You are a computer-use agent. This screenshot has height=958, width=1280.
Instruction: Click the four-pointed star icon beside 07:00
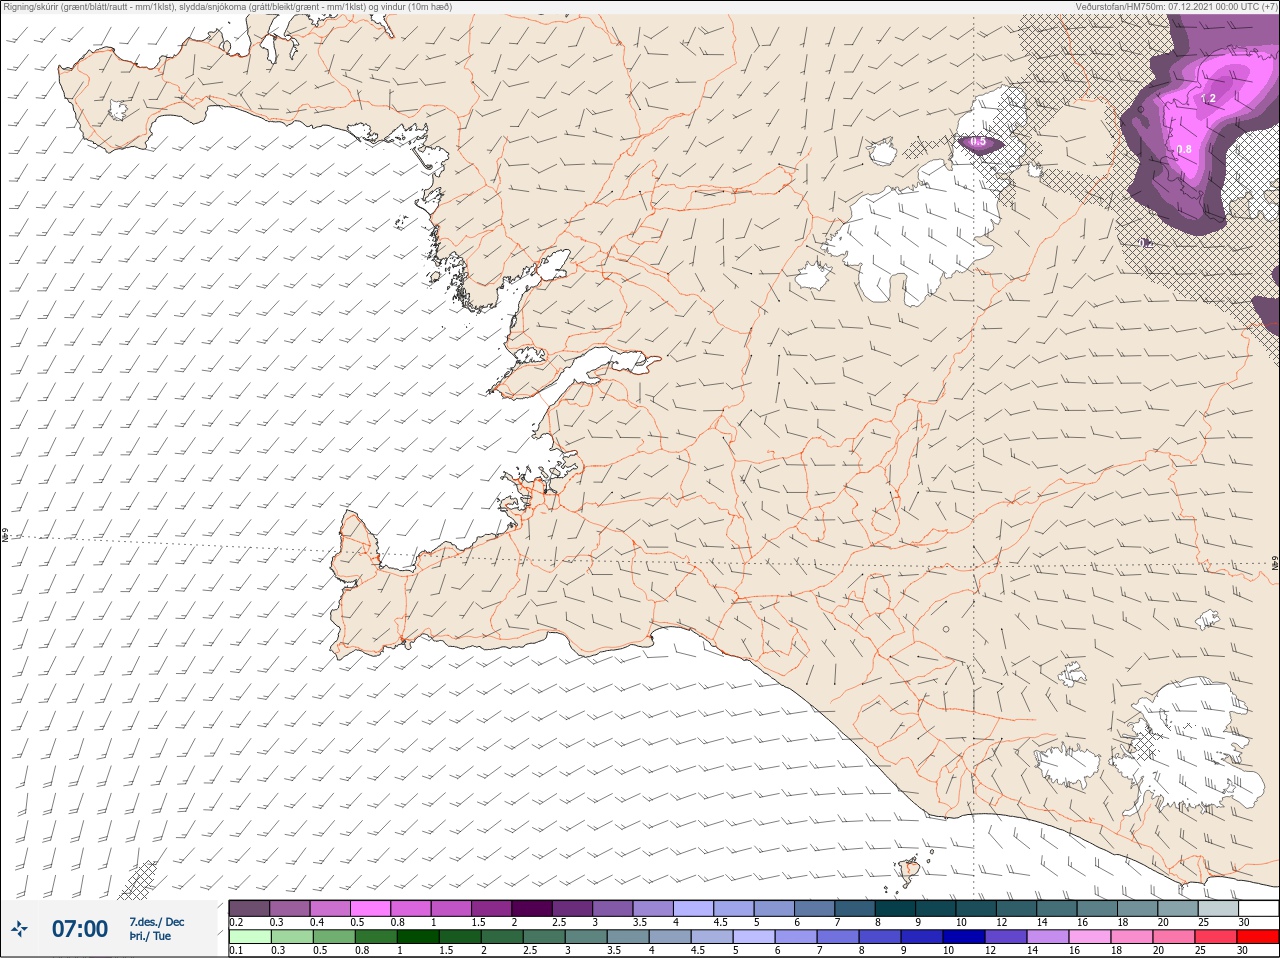tap(19, 930)
